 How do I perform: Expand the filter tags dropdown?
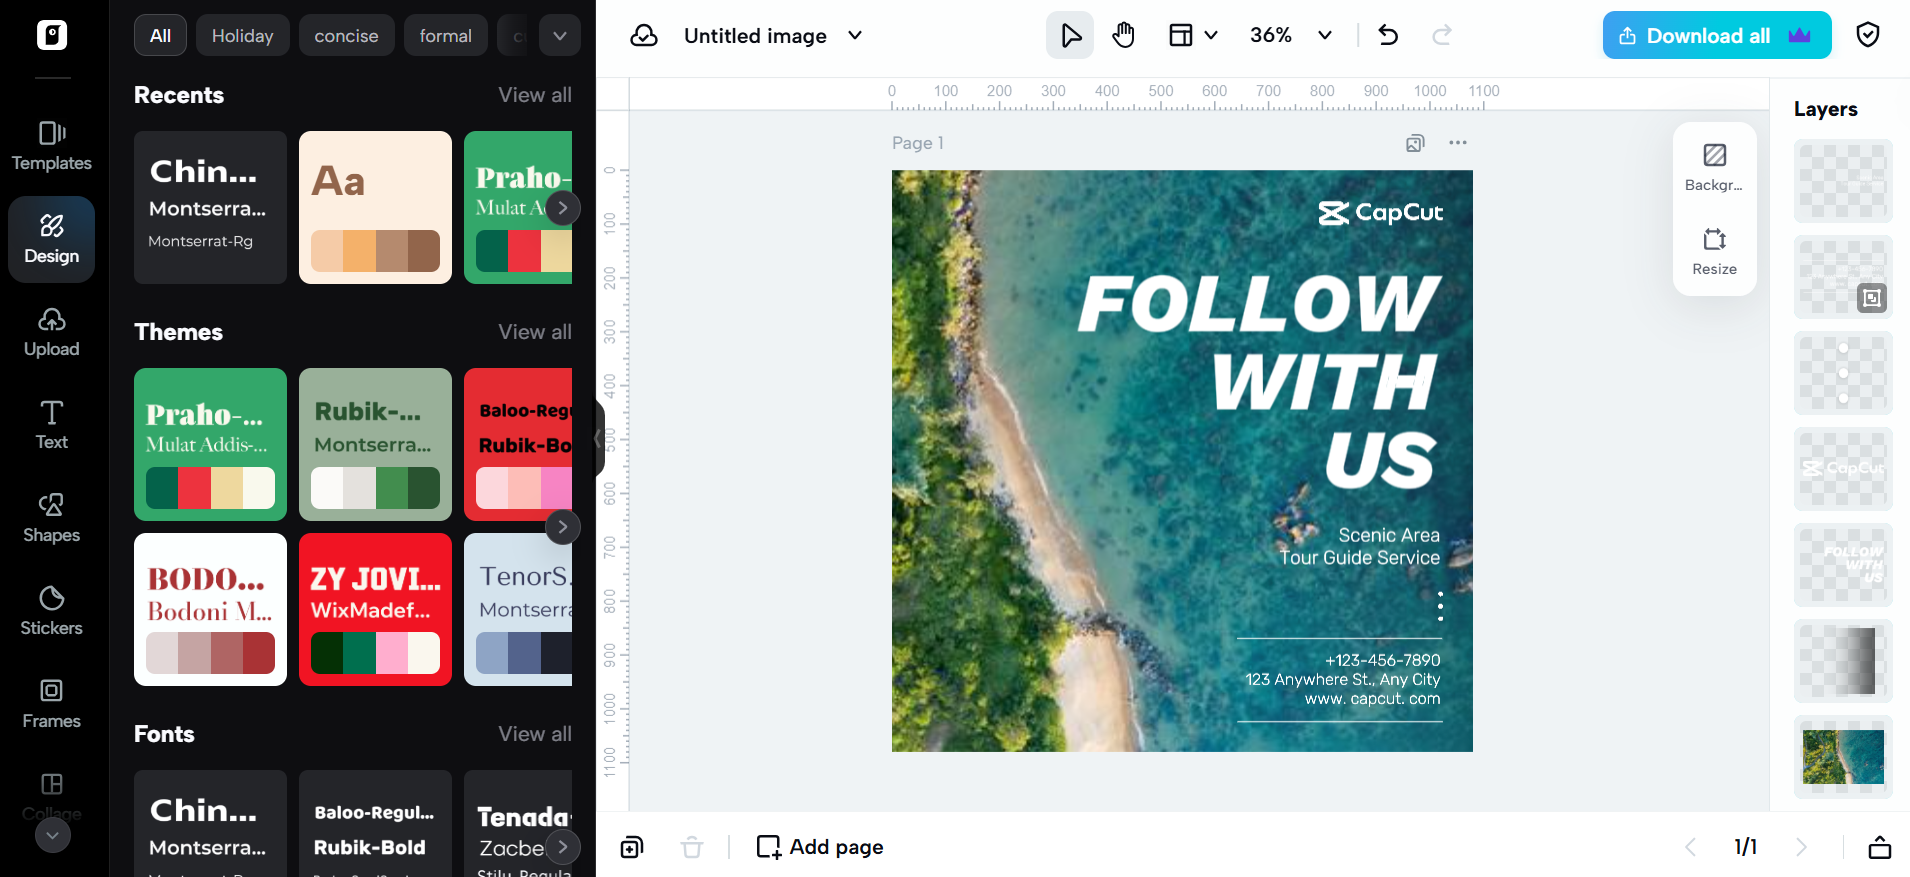coord(560,36)
